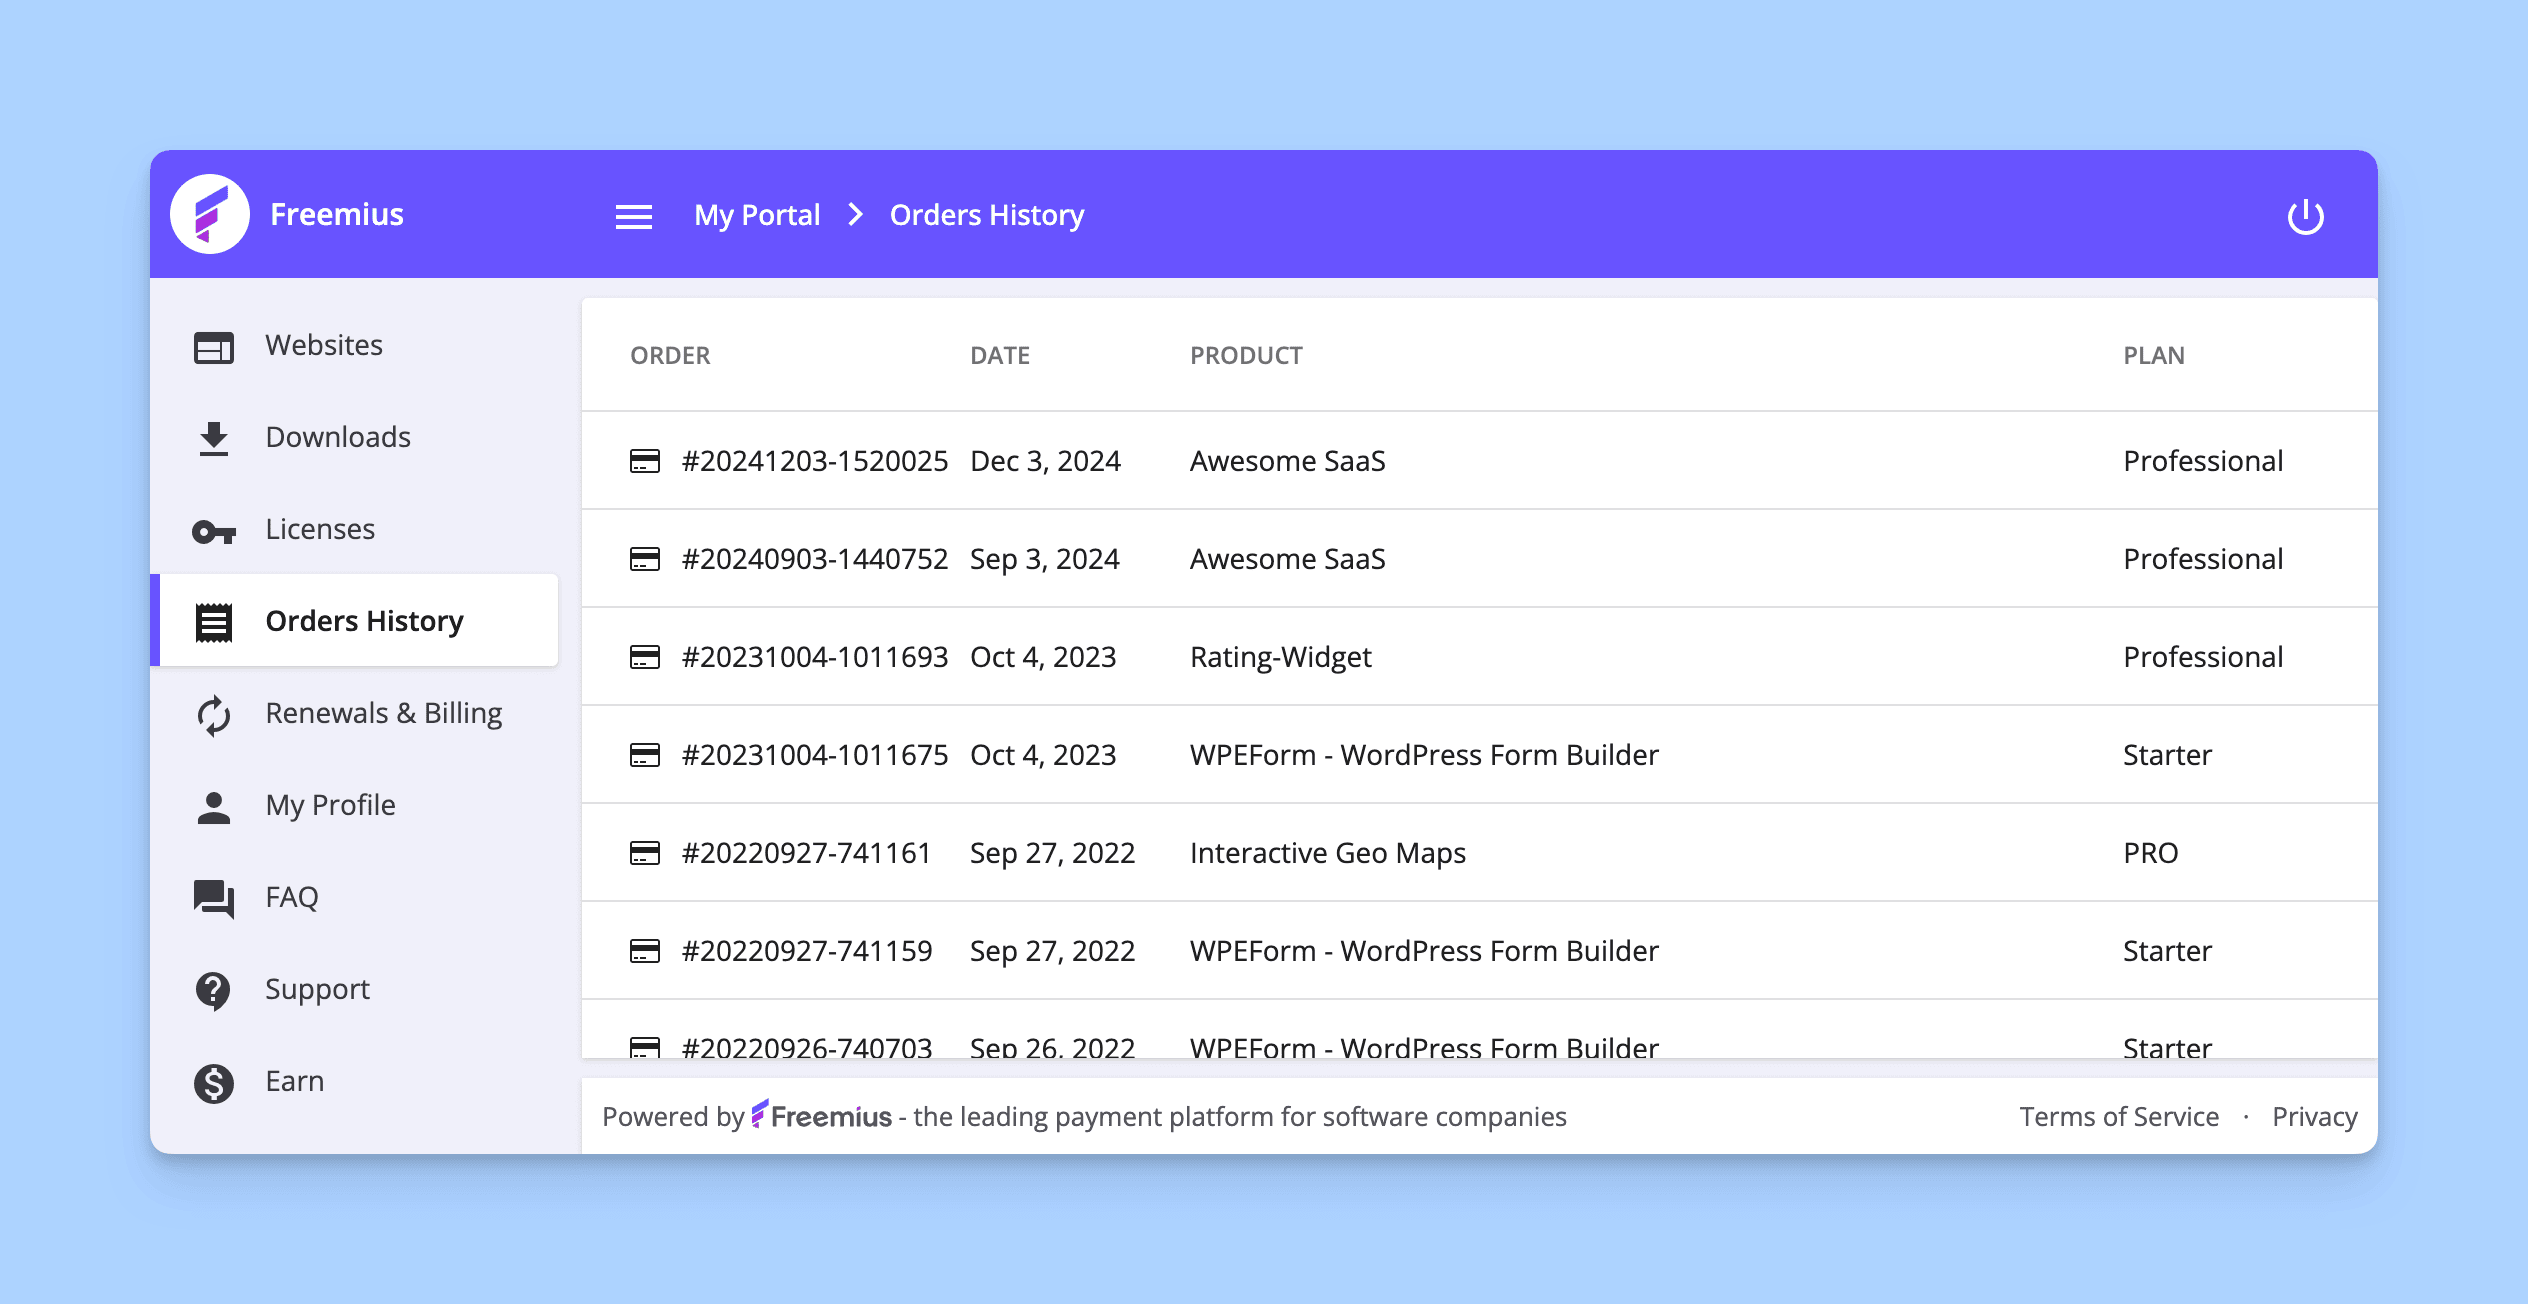The image size is (2528, 1304).
Task: Toggle the hamburger menu icon
Action: click(634, 216)
